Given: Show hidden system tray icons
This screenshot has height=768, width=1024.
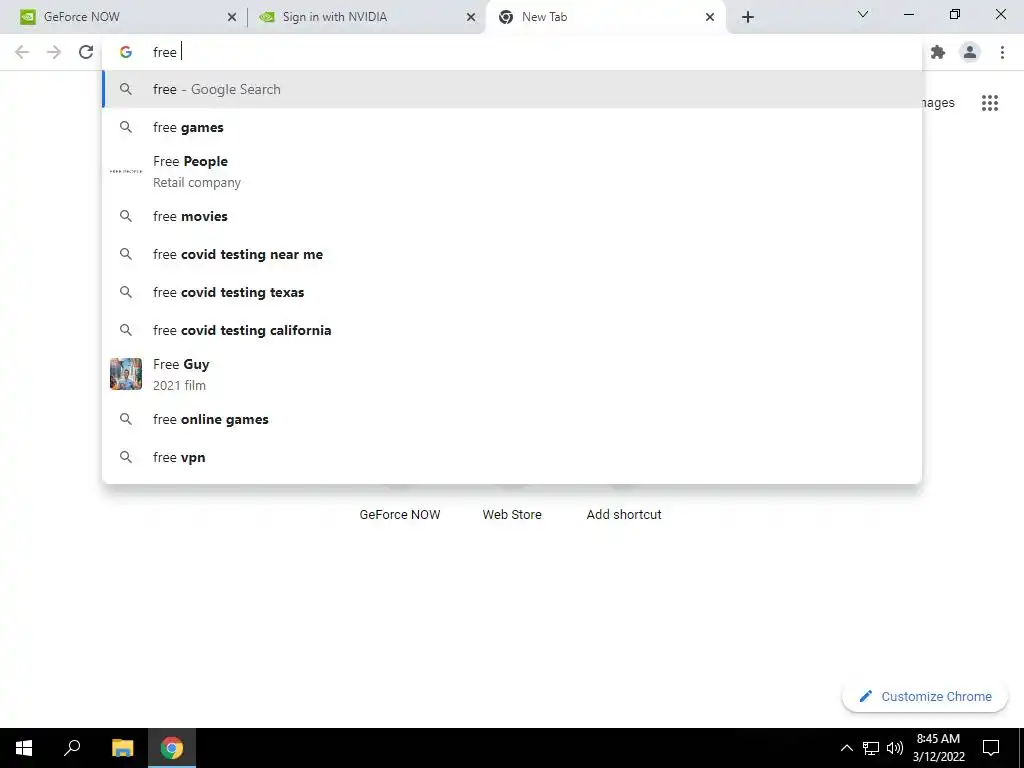Looking at the screenshot, I should (x=846, y=748).
